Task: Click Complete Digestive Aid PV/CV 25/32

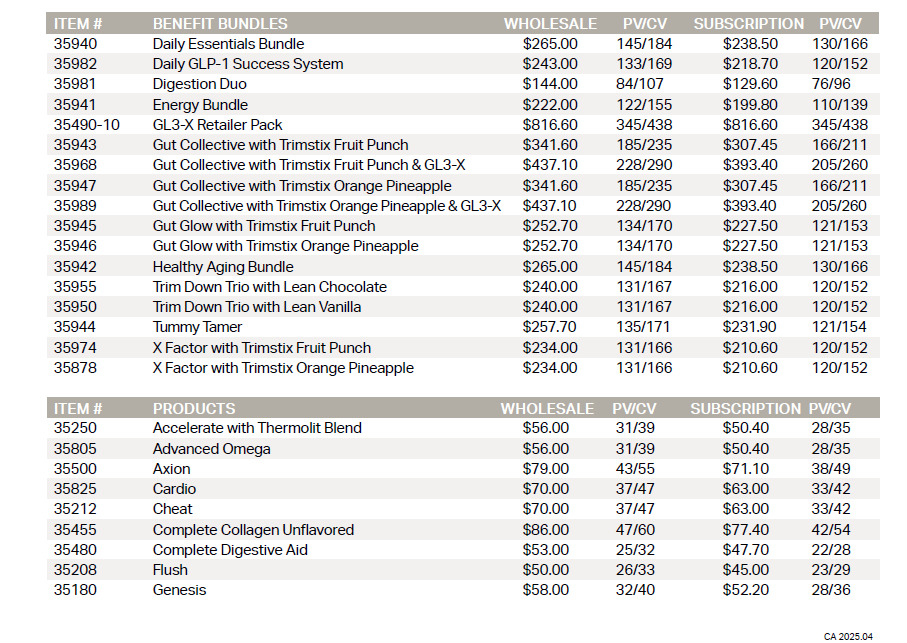Action: click(x=635, y=550)
